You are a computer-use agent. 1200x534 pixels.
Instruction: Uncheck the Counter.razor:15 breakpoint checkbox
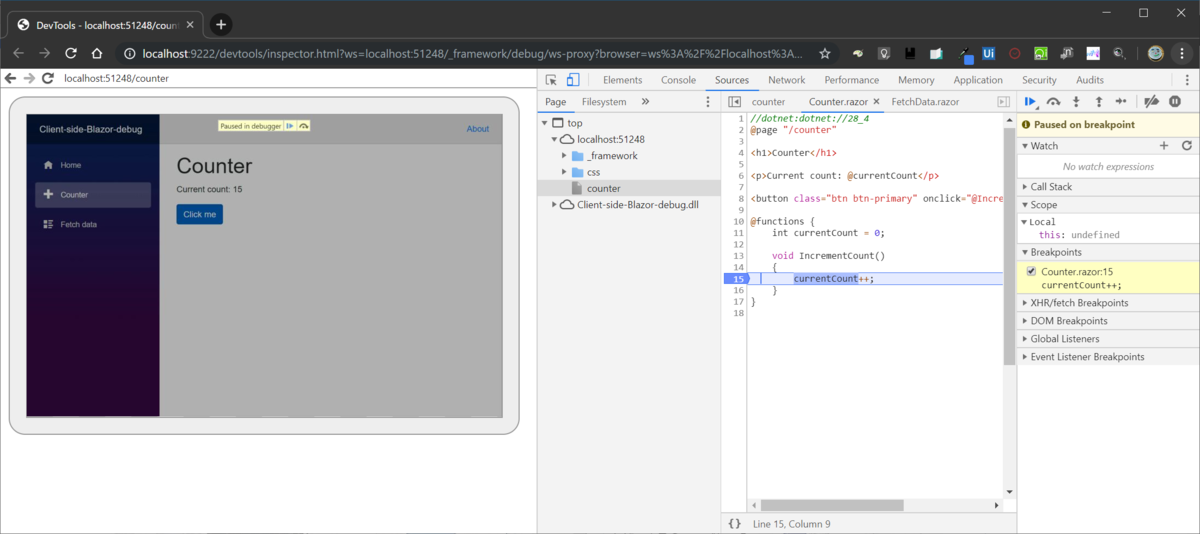[1032, 272]
